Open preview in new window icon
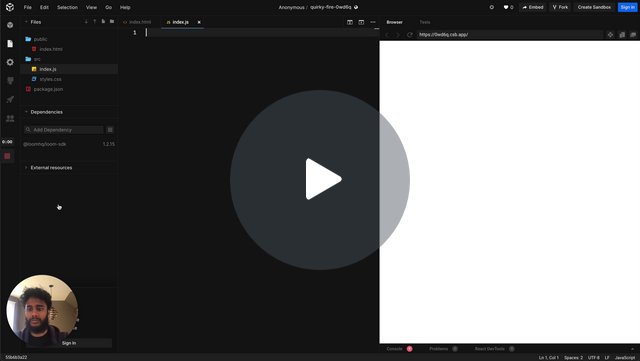This screenshot has height=361, width=640. [x=633, y=35]
